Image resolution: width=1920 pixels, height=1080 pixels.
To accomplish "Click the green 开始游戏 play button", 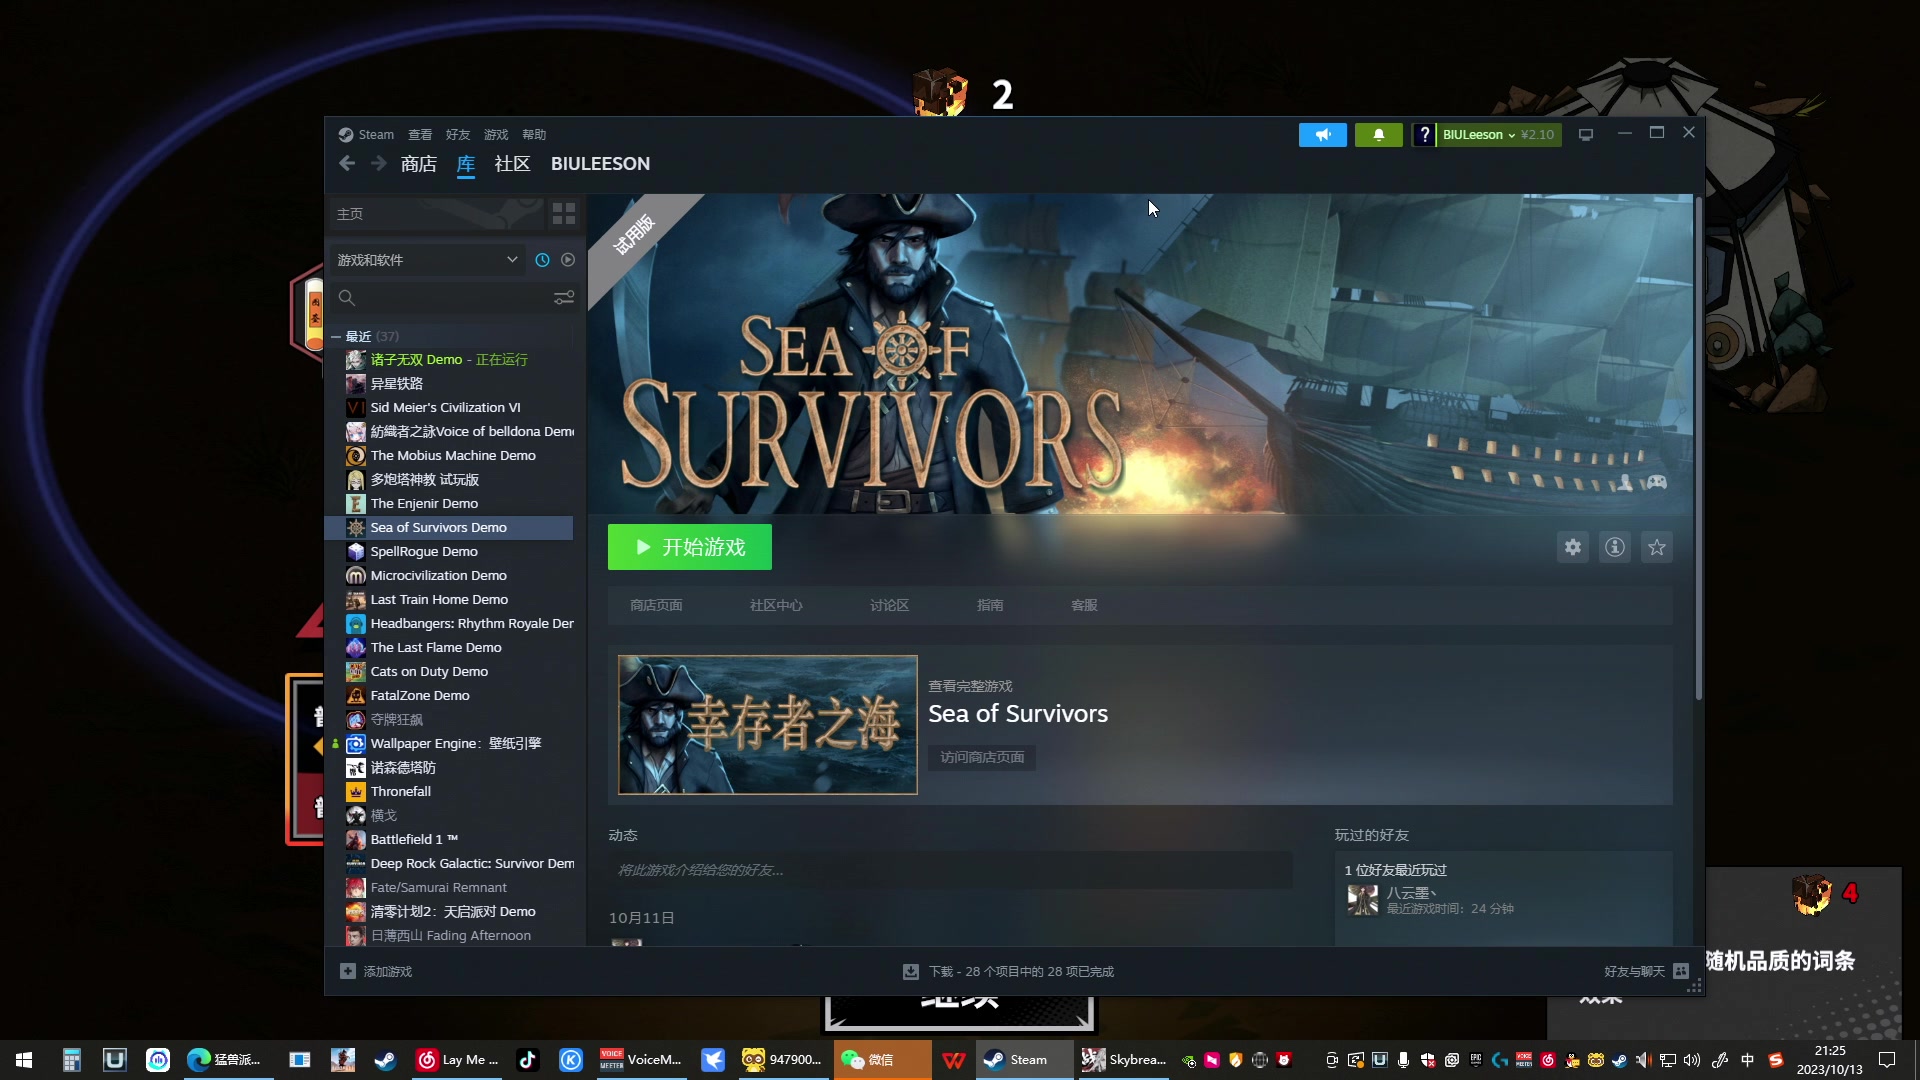I will (x=690, y=547).
